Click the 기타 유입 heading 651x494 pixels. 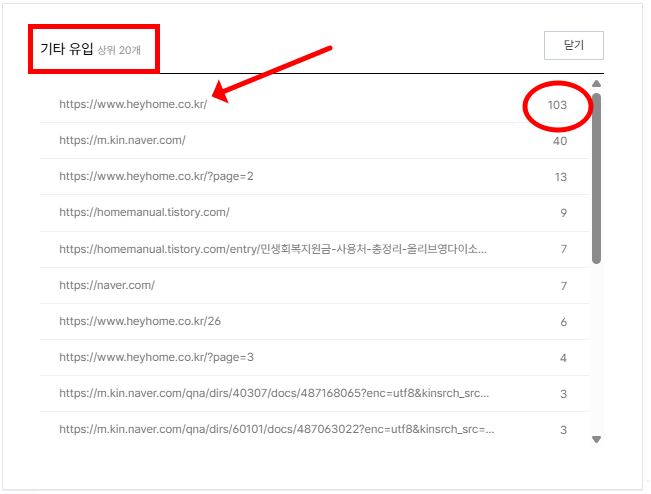66,49
